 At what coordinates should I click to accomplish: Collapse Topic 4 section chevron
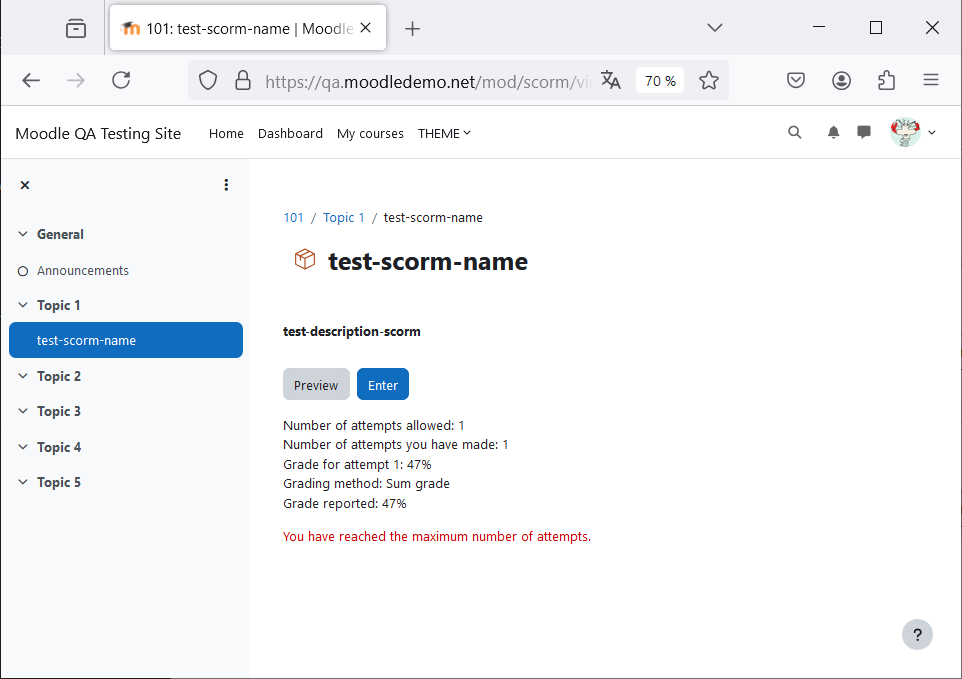(x=23, y=447)
